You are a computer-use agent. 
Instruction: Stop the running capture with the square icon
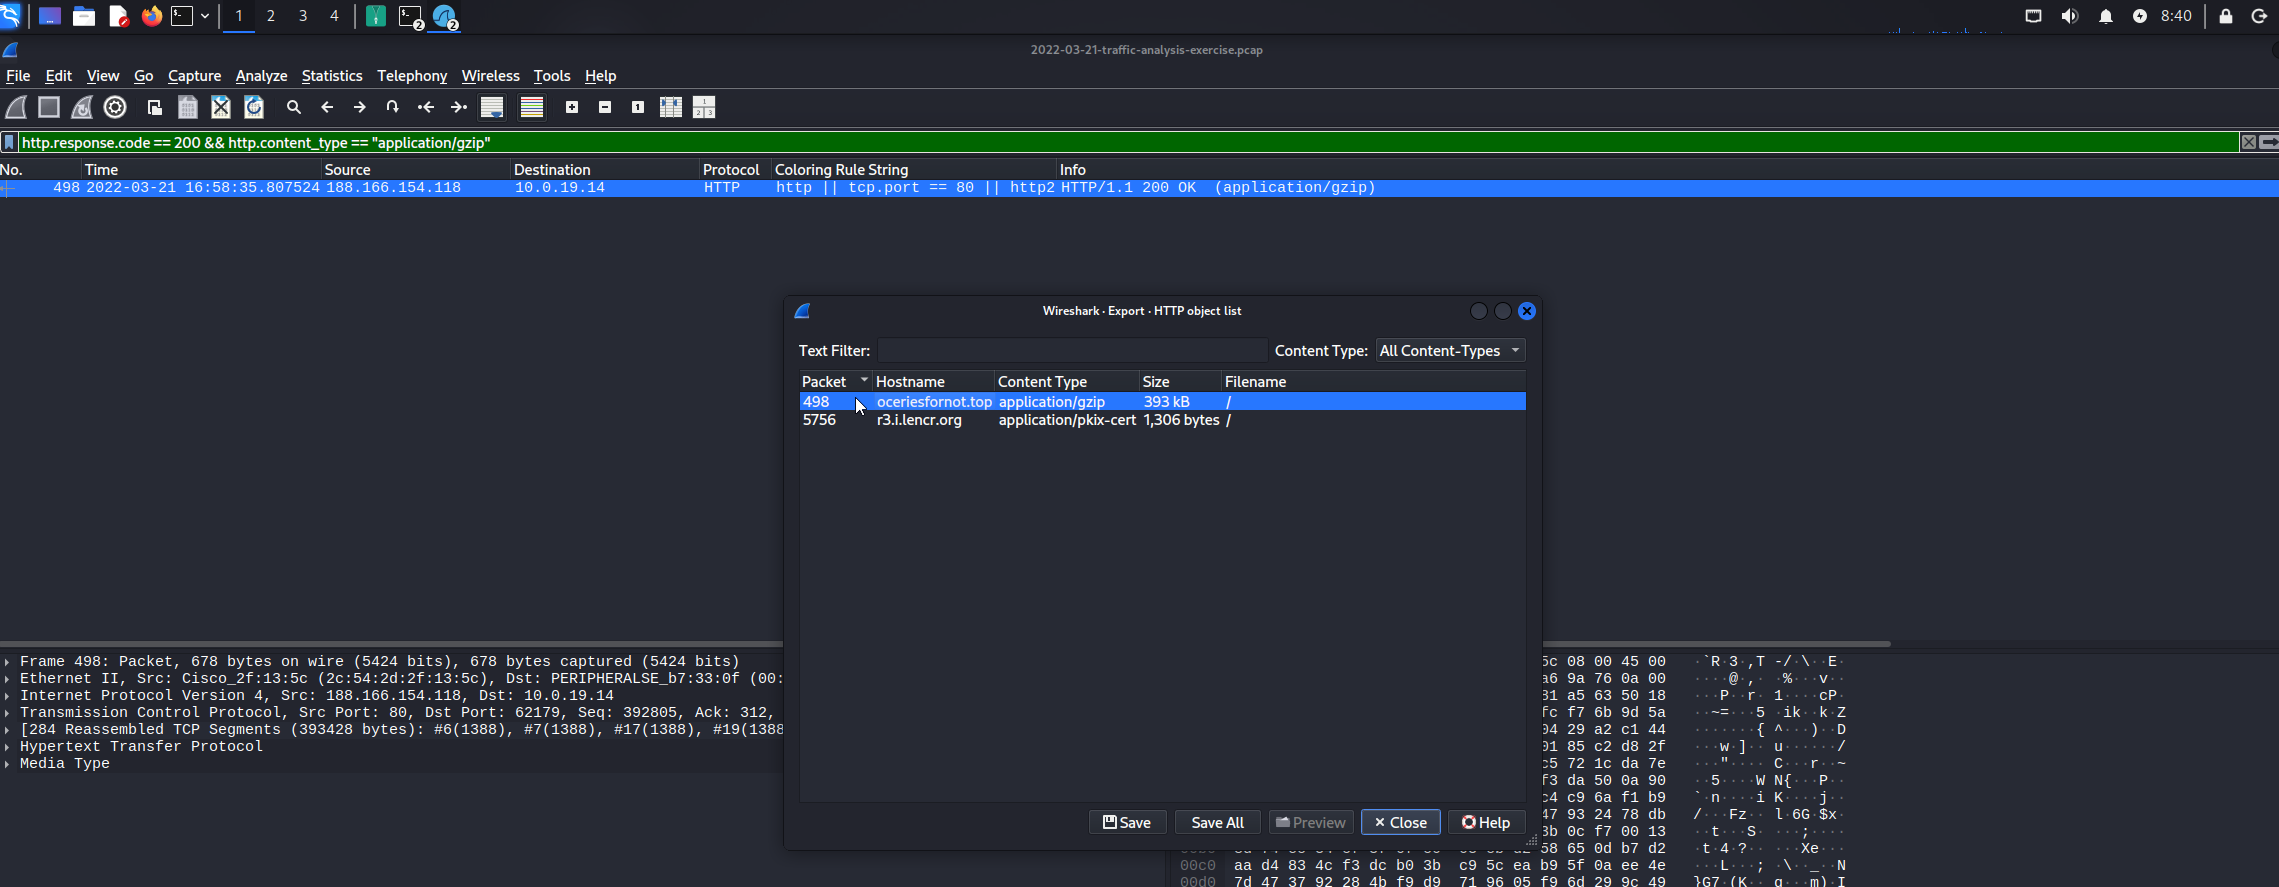[x=49, y=107]
